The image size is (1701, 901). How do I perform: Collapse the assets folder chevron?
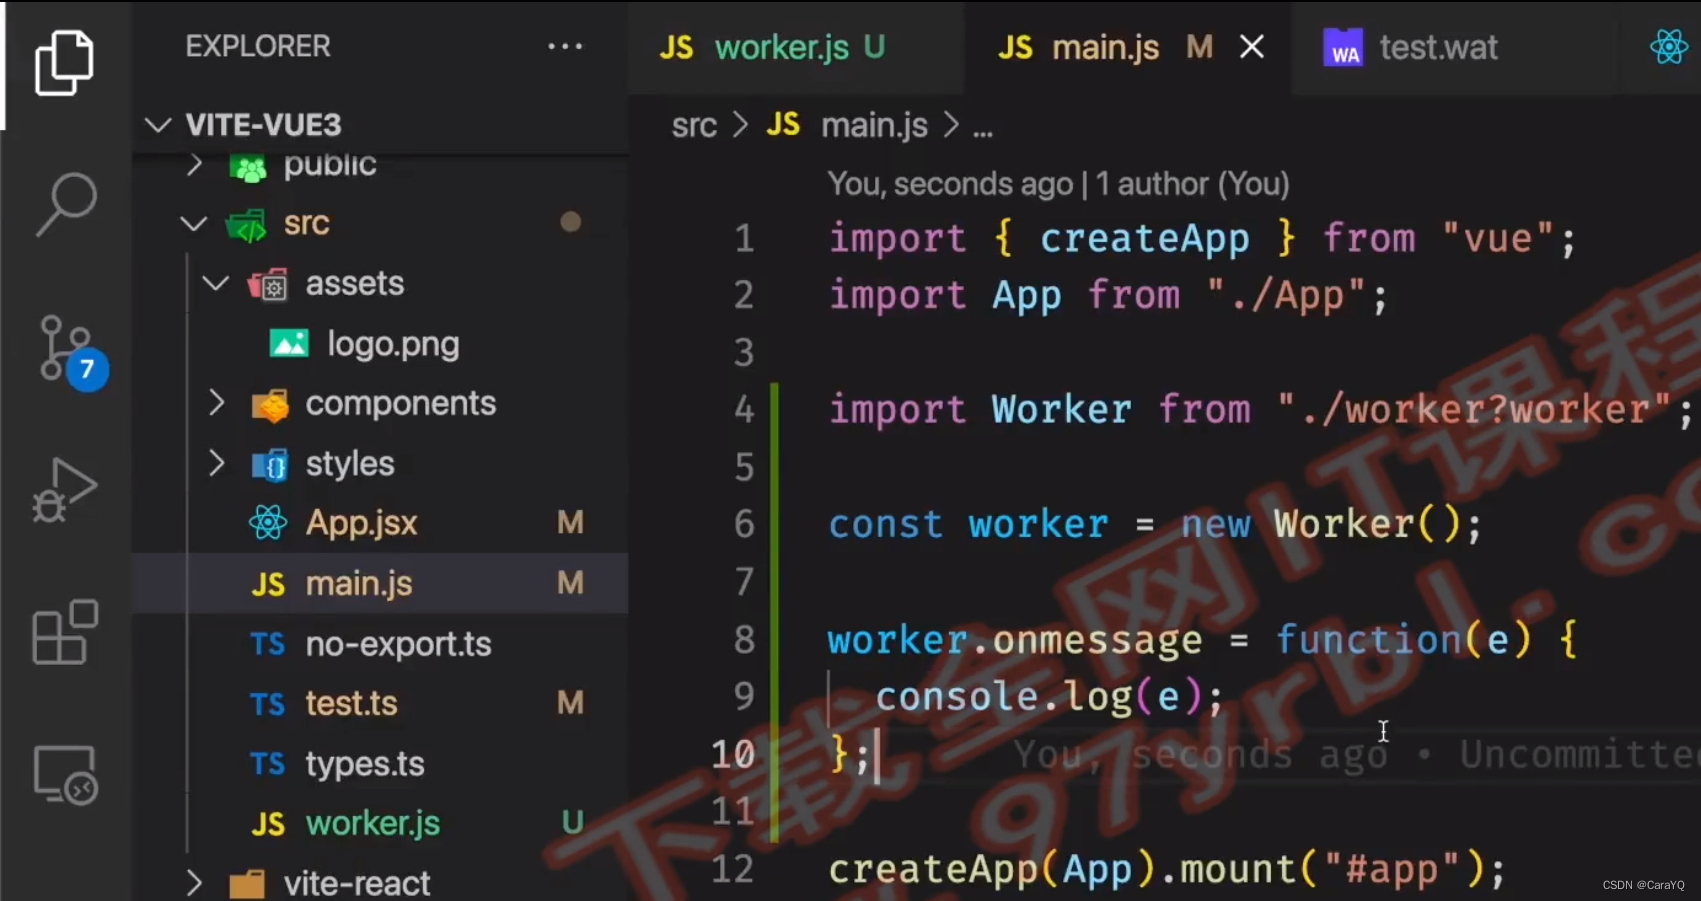[x=215, y=284]
